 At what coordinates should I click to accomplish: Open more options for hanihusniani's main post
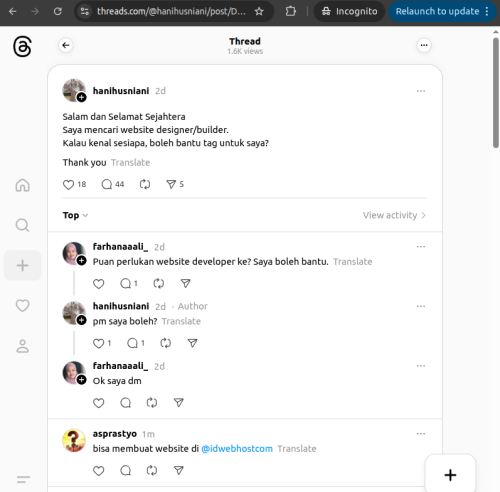[x=421, y=91]
